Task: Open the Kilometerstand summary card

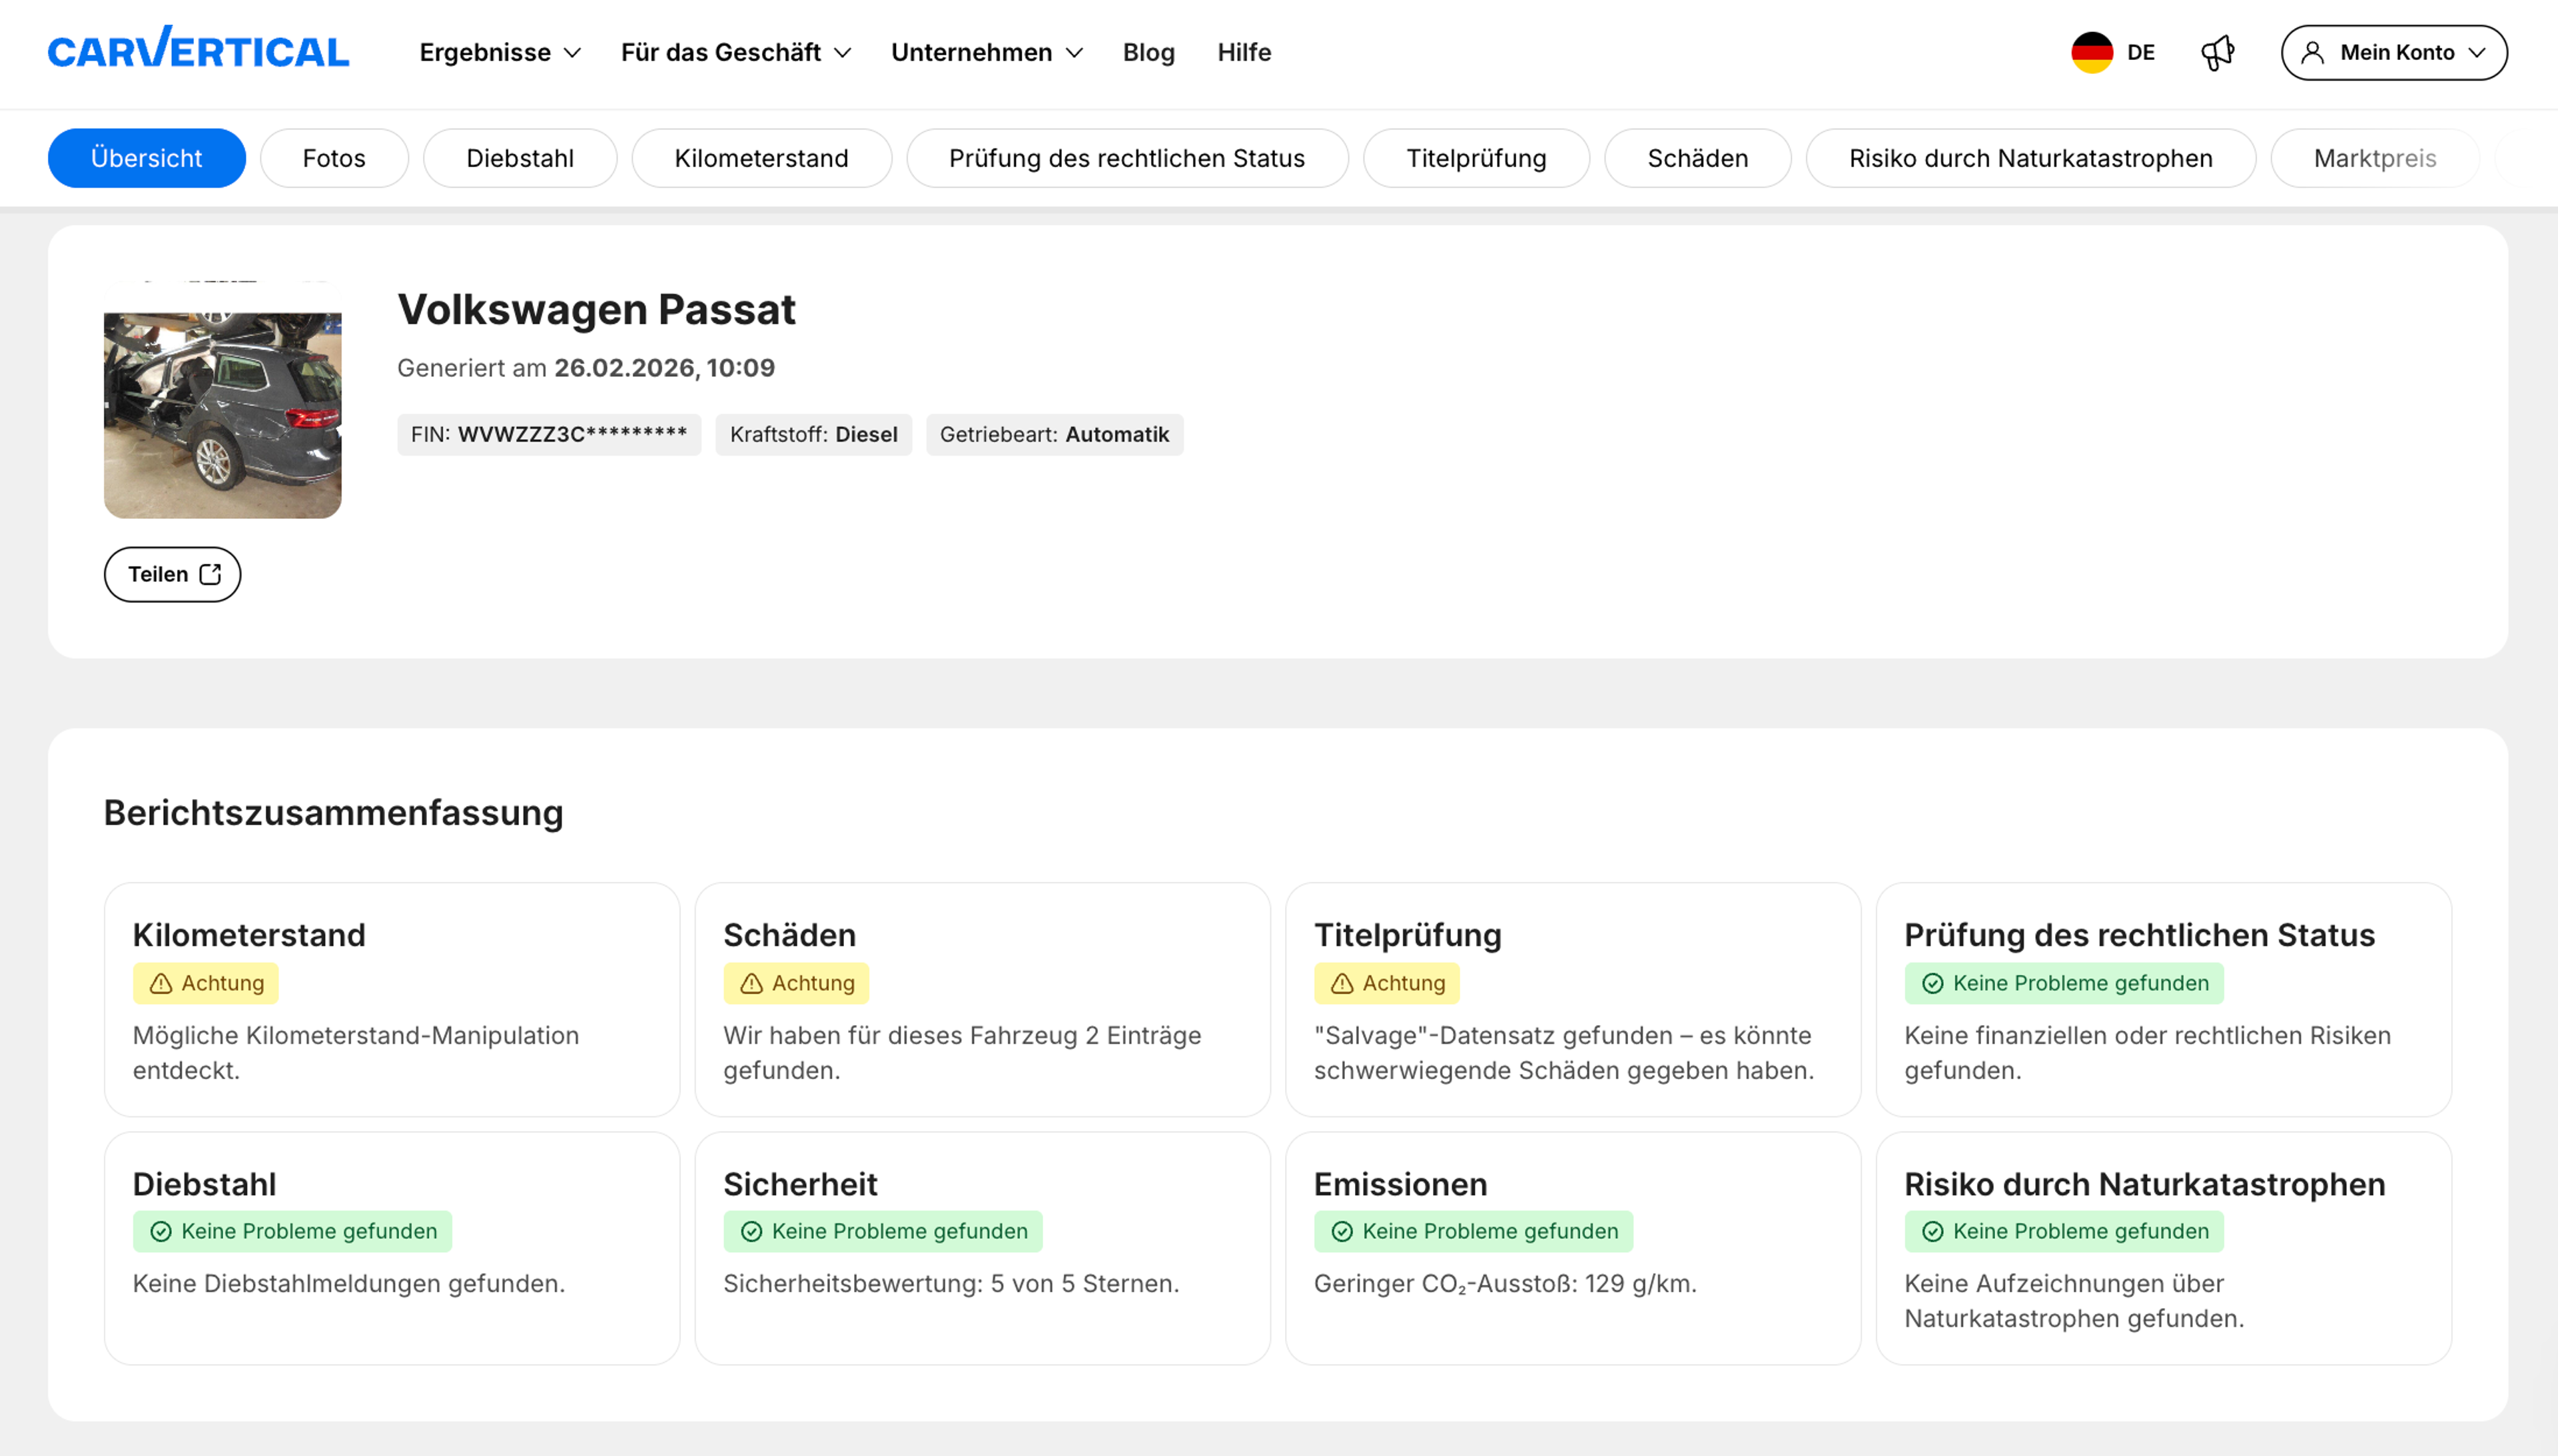Action: point(392,999)
